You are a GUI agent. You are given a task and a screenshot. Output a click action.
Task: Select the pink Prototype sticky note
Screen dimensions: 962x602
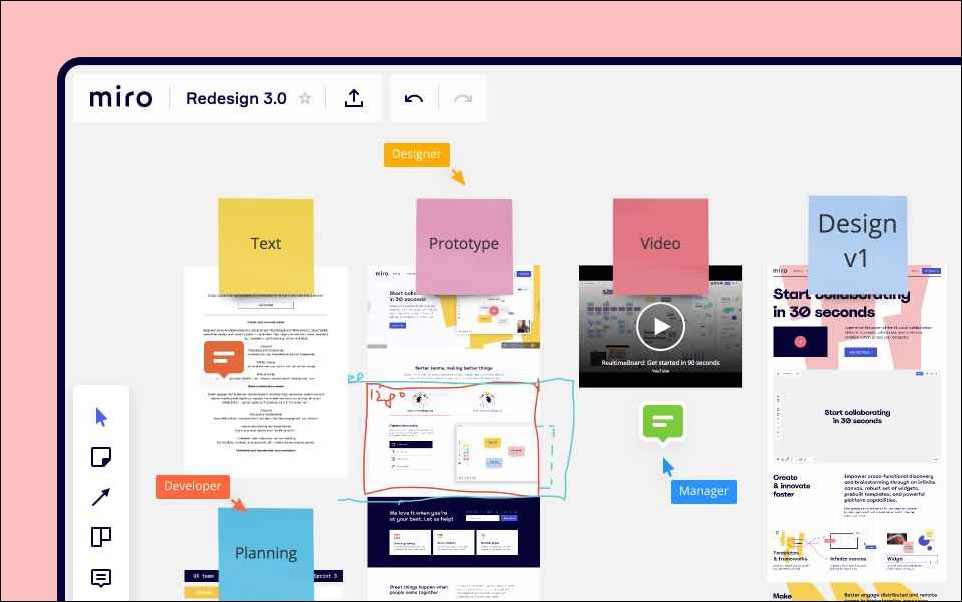464,245
